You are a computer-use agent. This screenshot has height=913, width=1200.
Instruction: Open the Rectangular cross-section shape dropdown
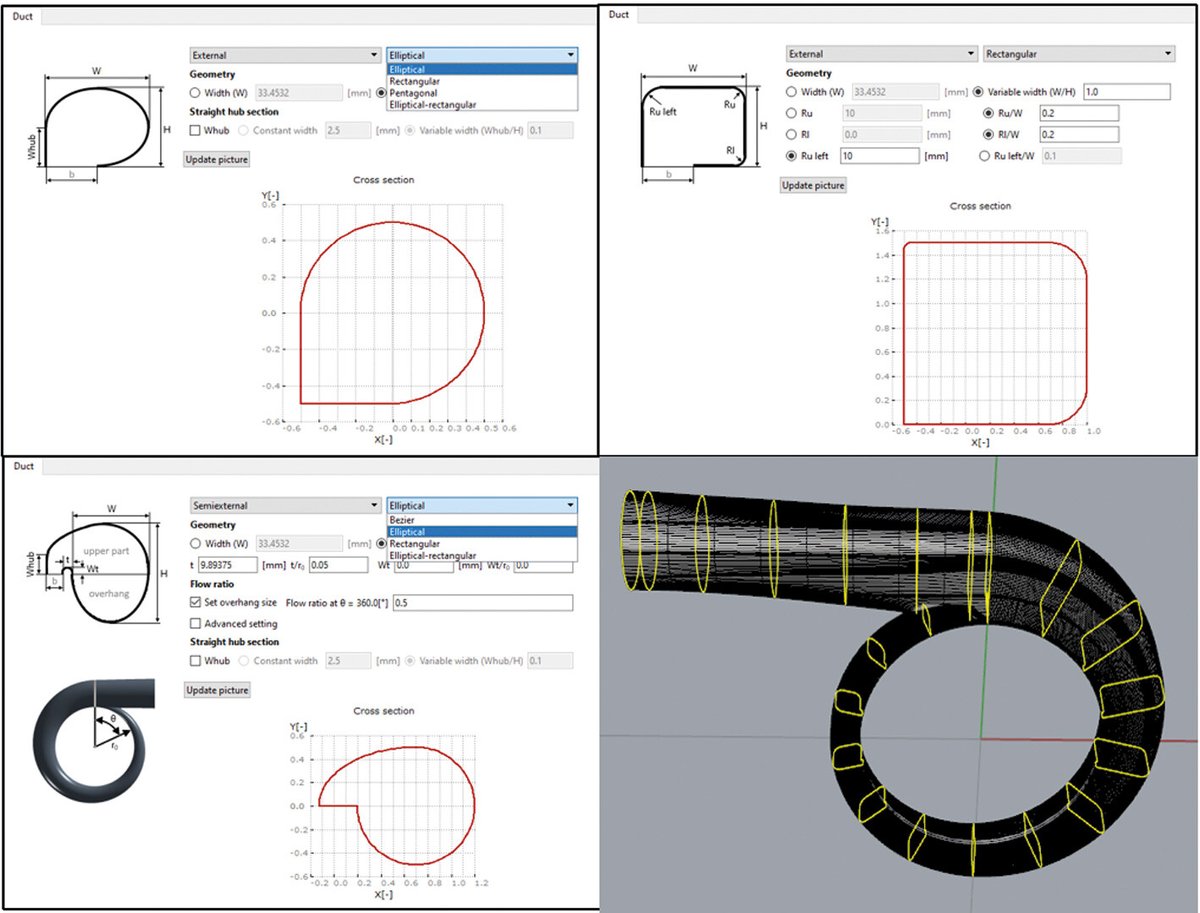[x=1078, y=53]
